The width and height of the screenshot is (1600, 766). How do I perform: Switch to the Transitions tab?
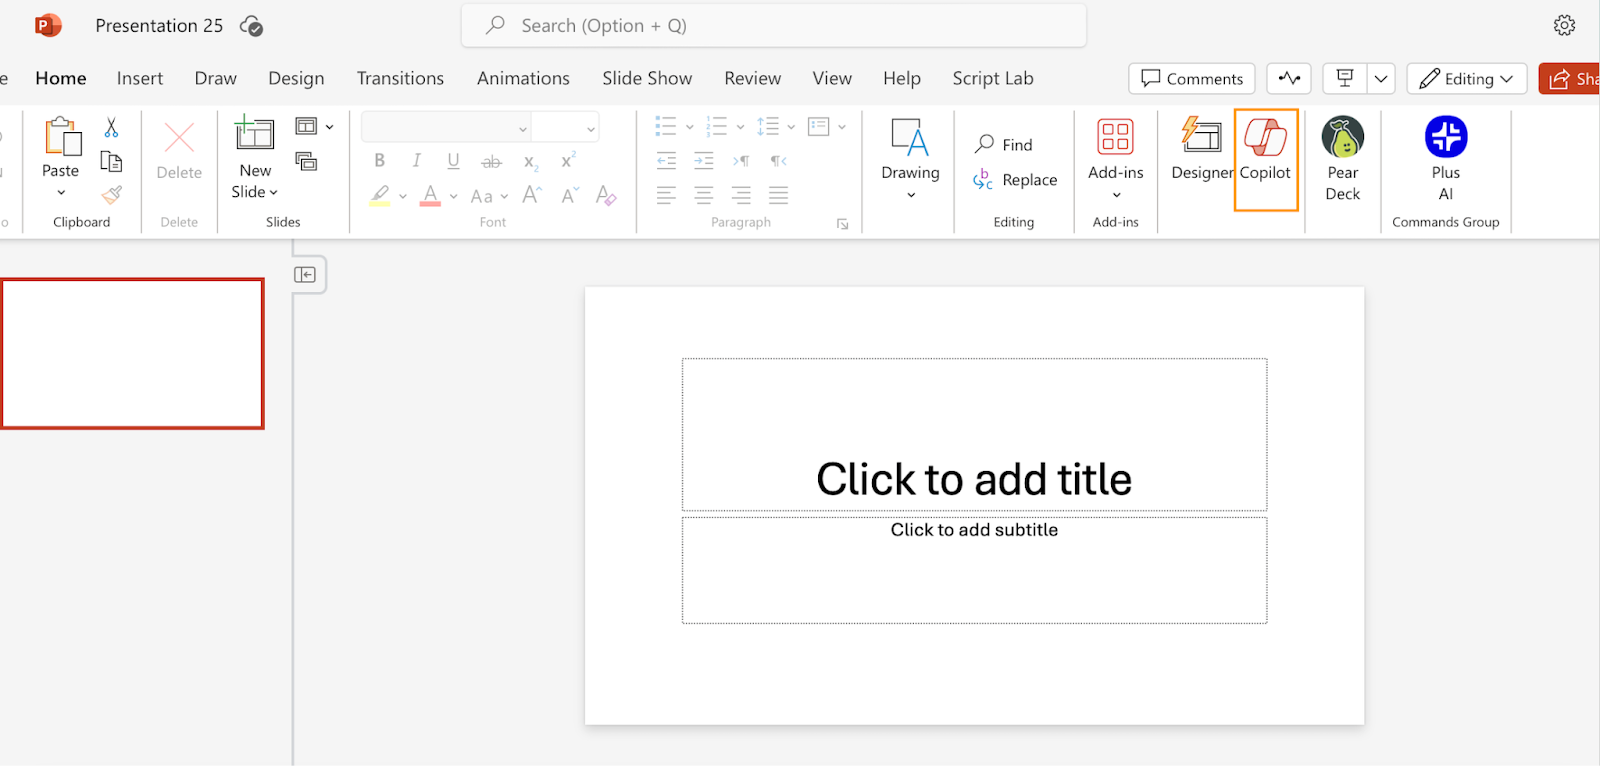[400, 78]
